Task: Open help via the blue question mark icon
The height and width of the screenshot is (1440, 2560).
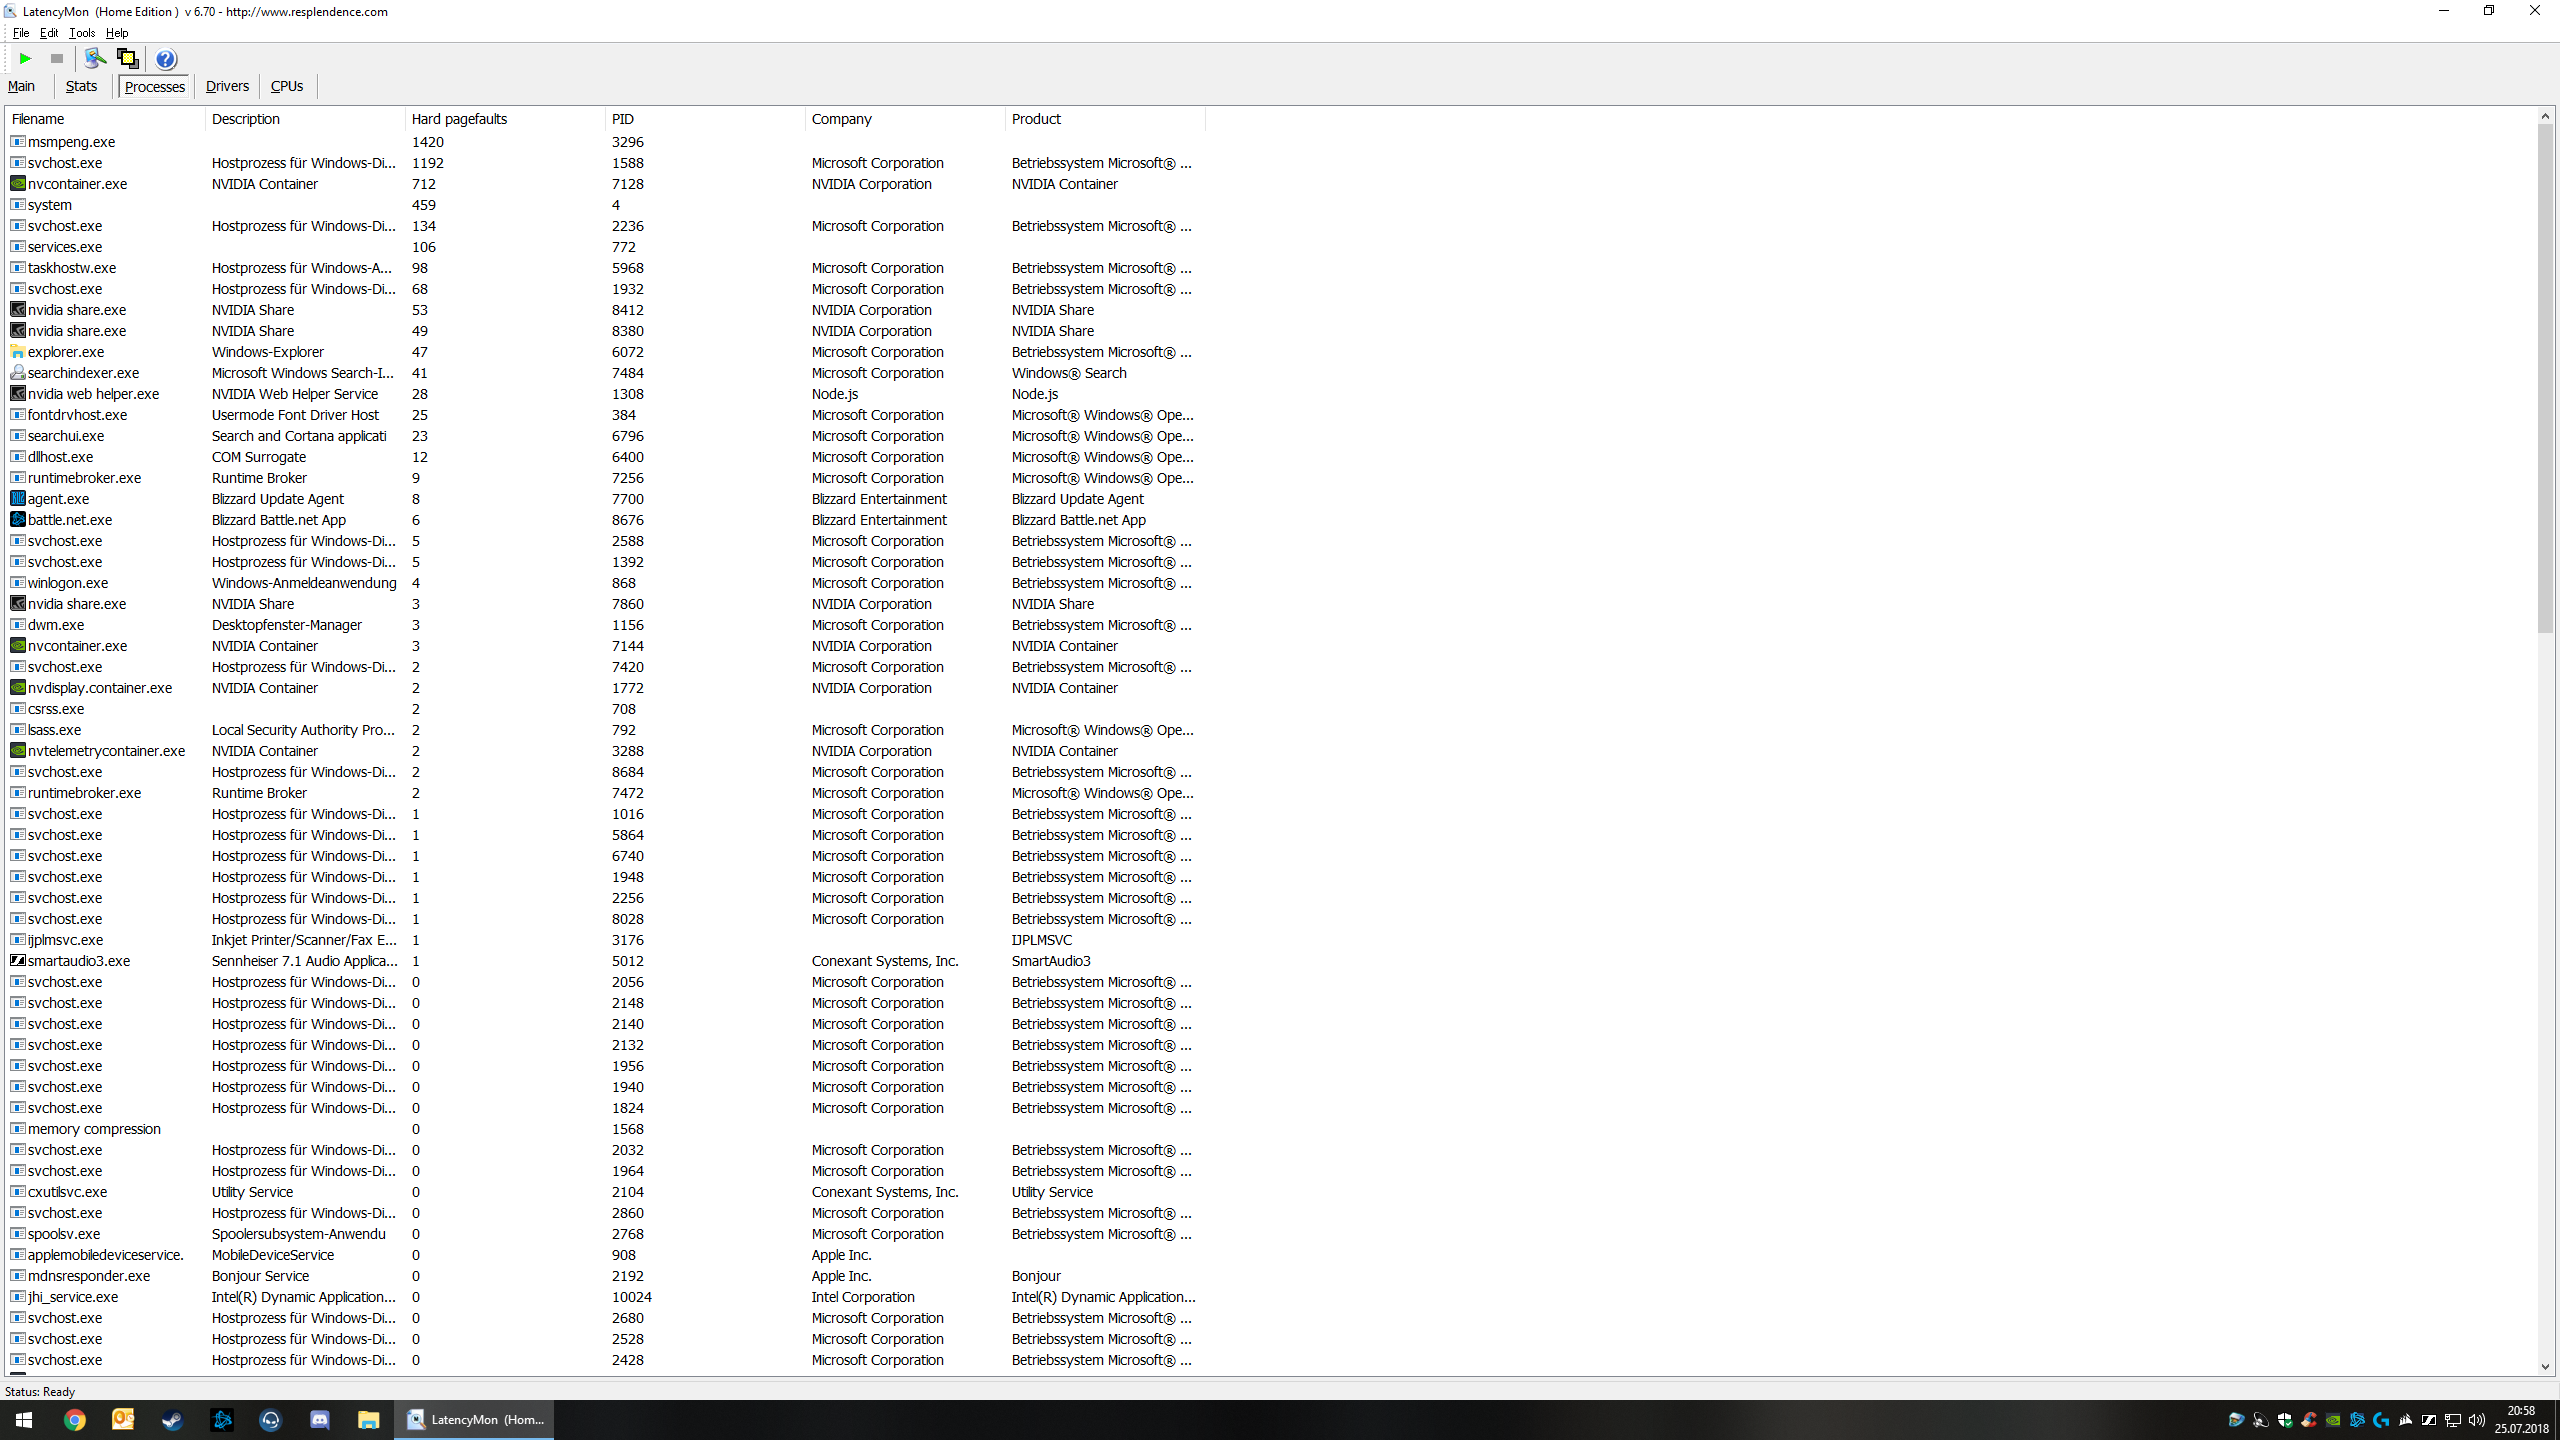Action: click(166, 59)
